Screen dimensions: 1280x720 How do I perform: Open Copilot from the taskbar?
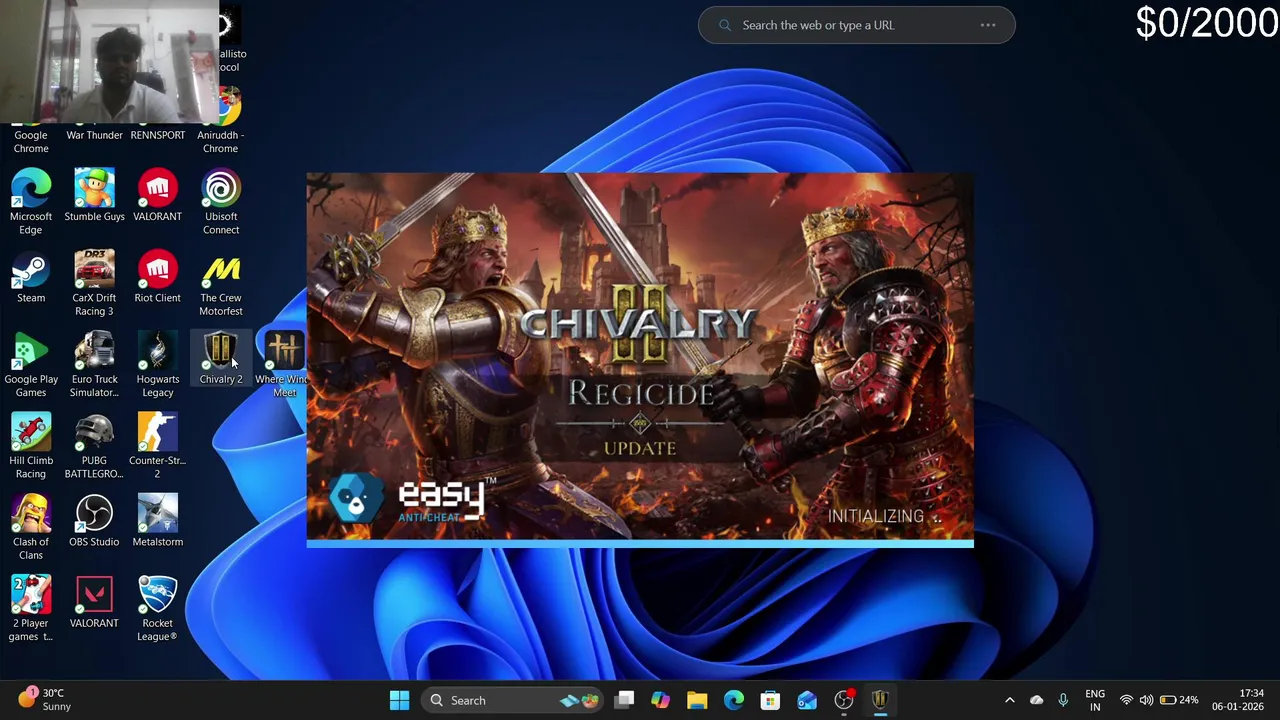click(660, 700)
